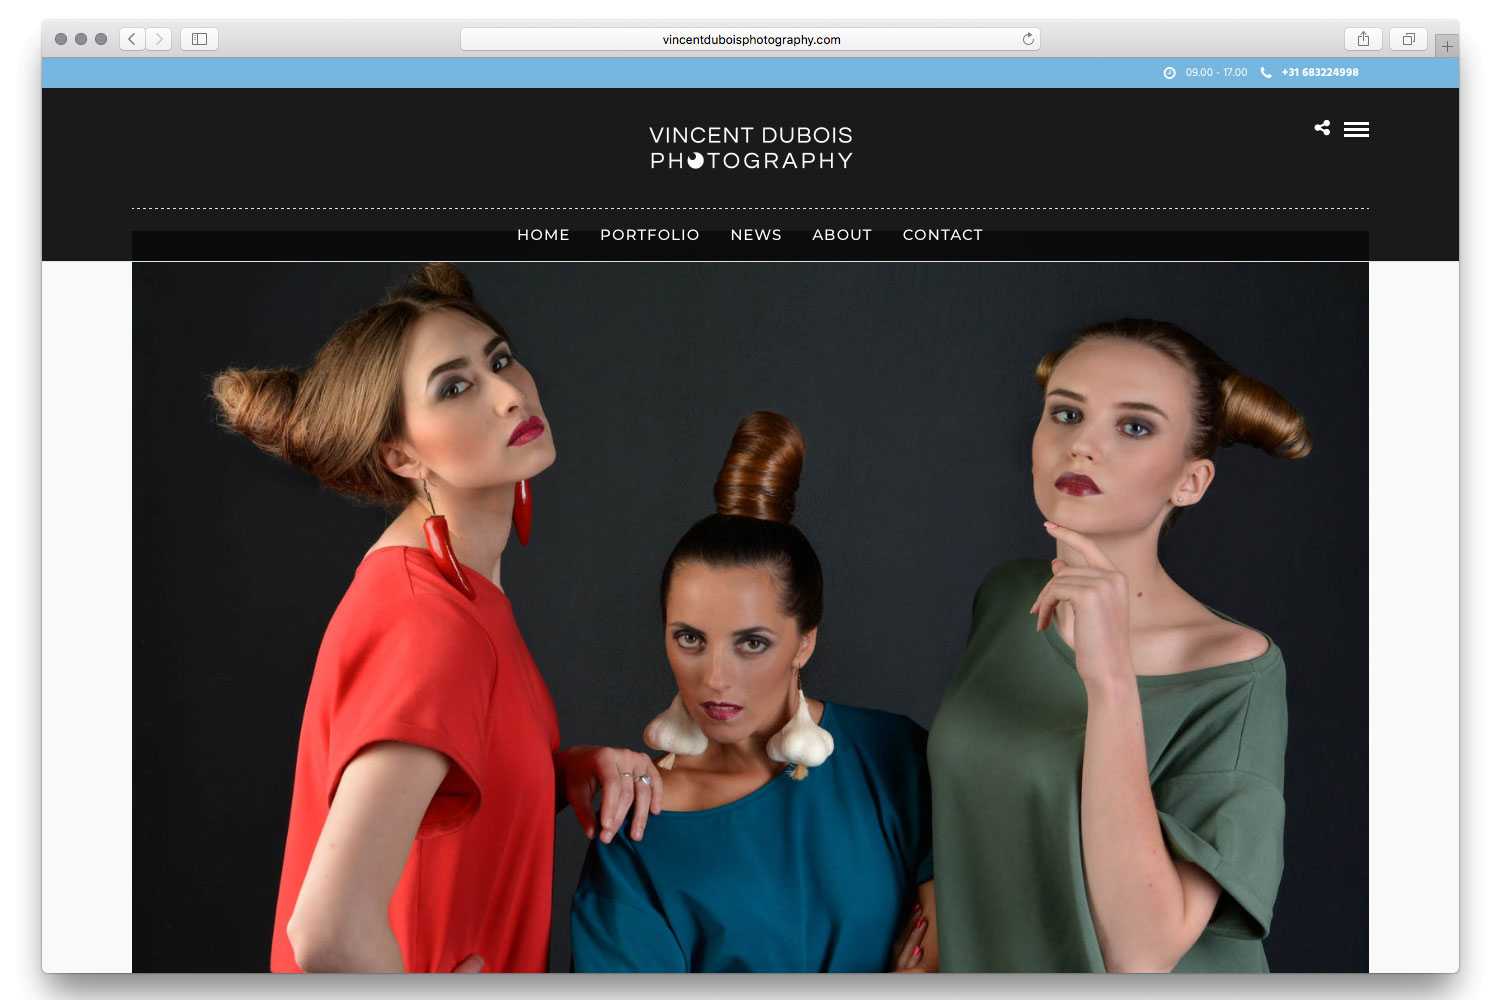Click the hero photo of three models

pos(750,617)
